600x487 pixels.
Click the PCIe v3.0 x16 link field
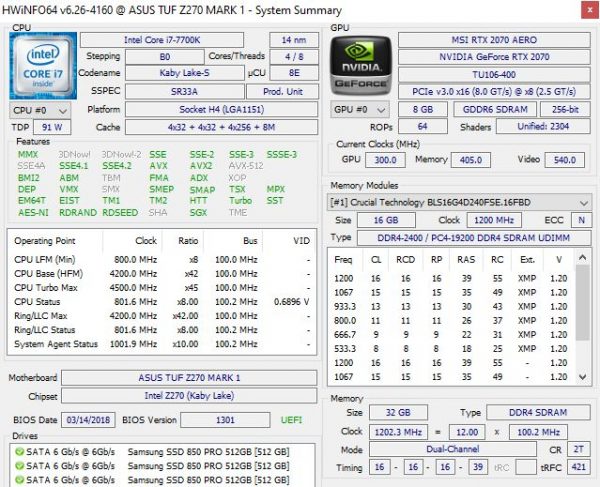coord(494,92)
